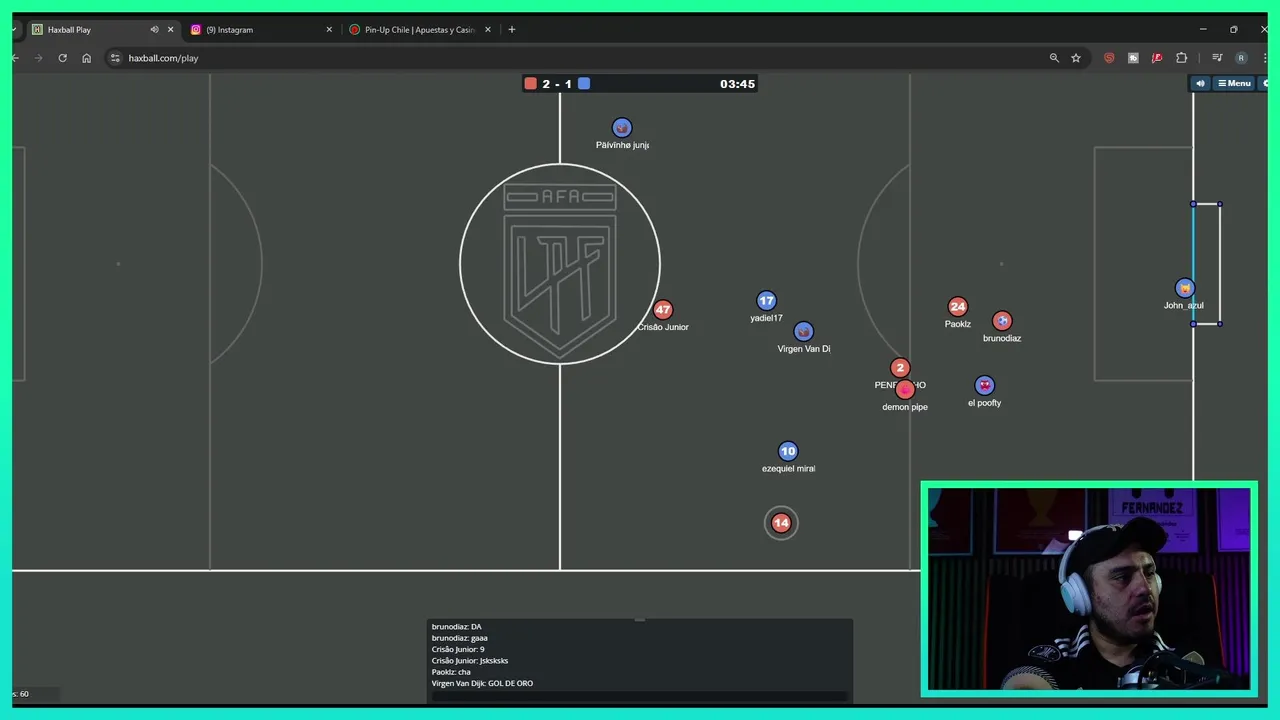Click chat message 'Crisão Junior: 9'
1280x720 pixels.
click(x=458, y=649)
